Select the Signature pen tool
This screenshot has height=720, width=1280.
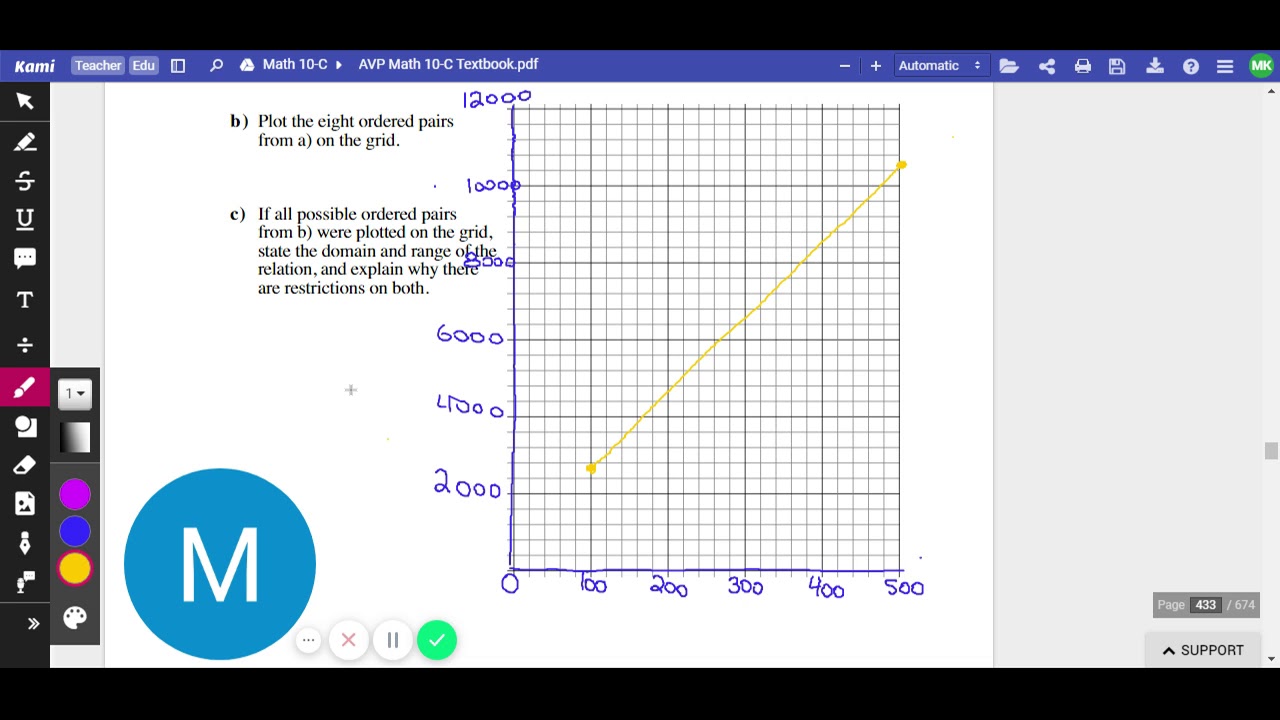click(x=25, y=543)
